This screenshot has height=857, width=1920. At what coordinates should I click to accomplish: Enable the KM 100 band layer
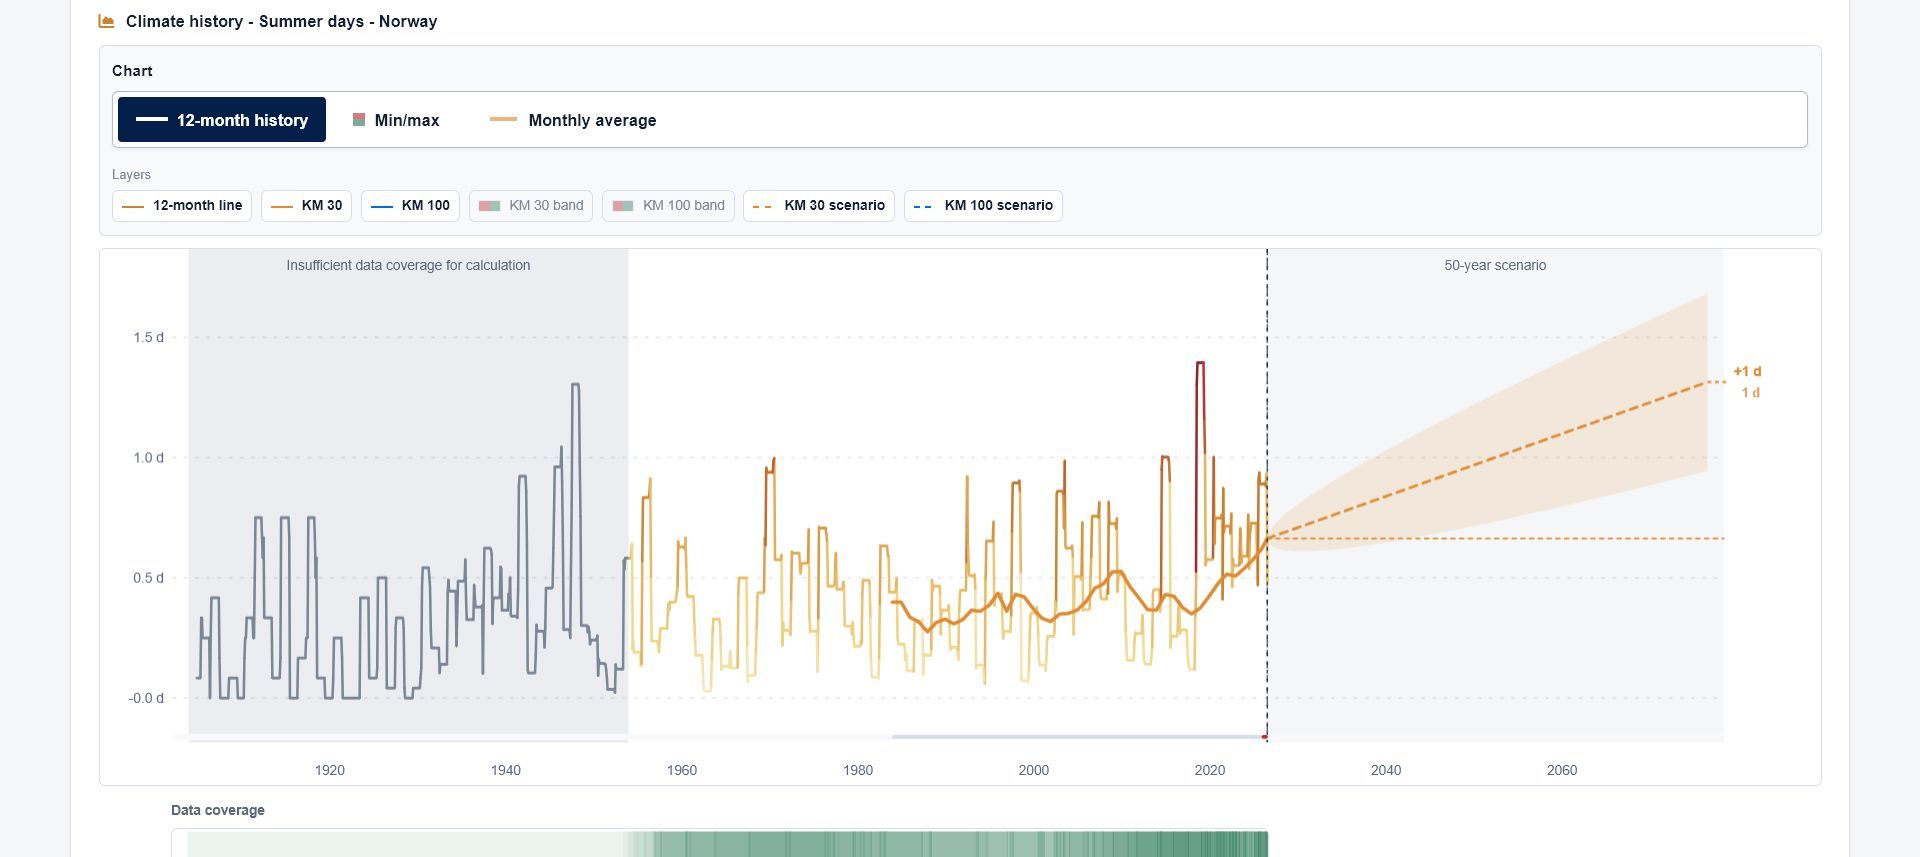[x=669, y=206]
